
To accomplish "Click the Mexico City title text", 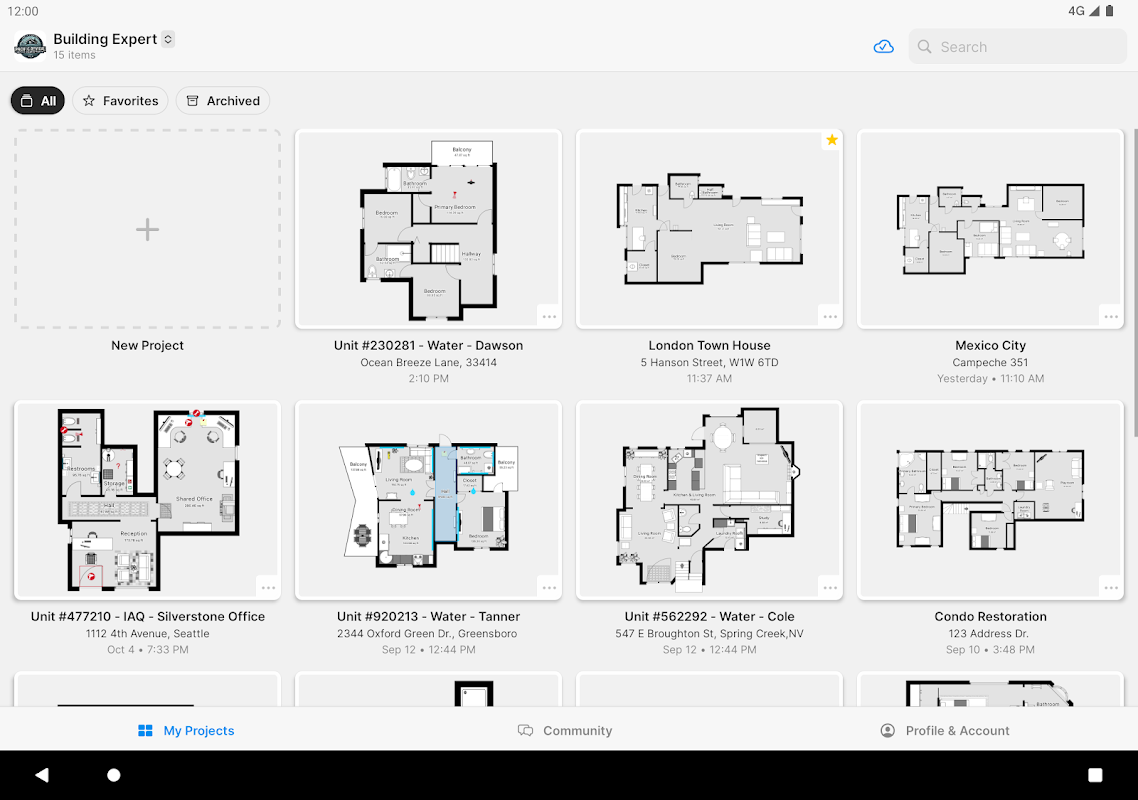I will [990, 346].
